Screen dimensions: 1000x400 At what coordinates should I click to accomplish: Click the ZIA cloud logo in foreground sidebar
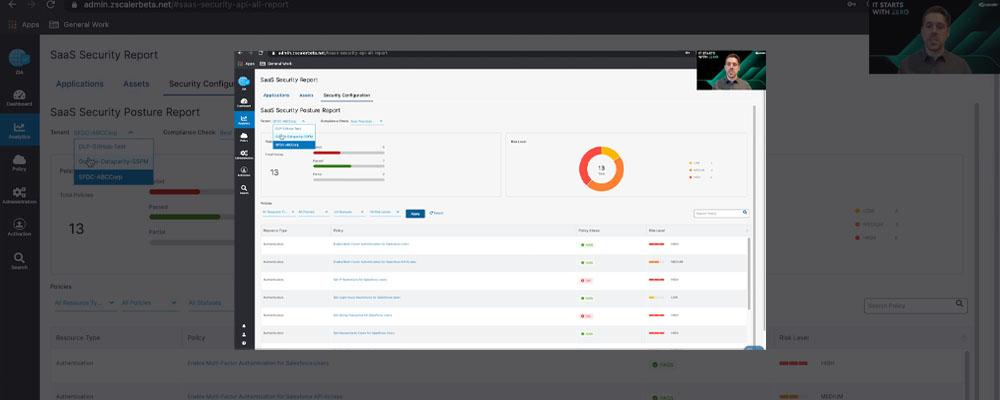coord(244,82)
